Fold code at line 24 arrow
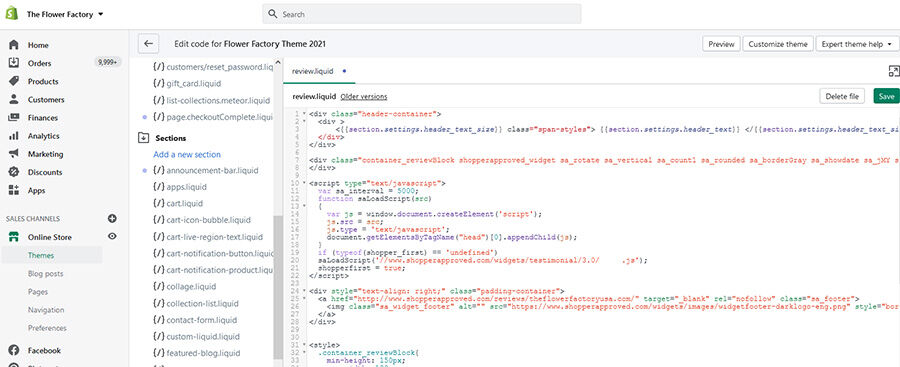Viewport: 900px width, 367px height. pyautogui.click(x=304, y=291)
